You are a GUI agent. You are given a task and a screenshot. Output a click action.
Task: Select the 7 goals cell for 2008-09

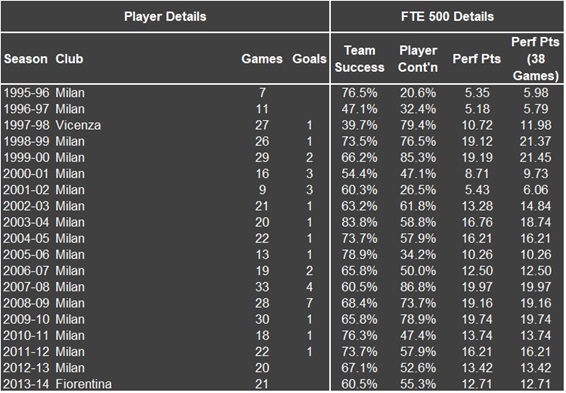[x=309, y=303]
